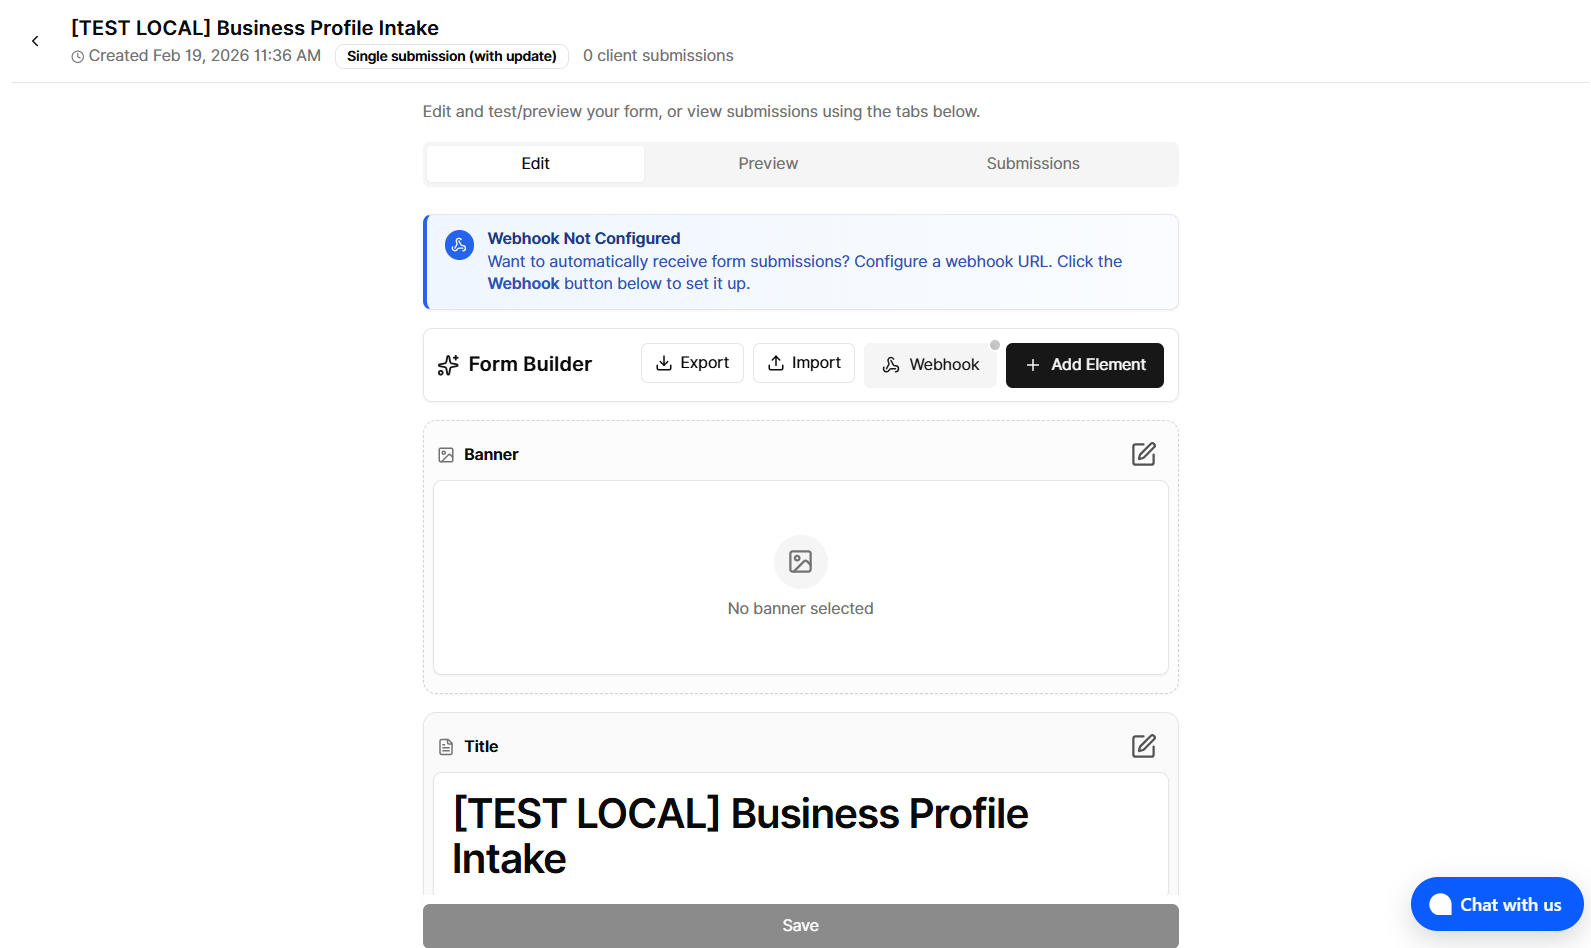Open the Submissions tab

[x=1032, y=164]
